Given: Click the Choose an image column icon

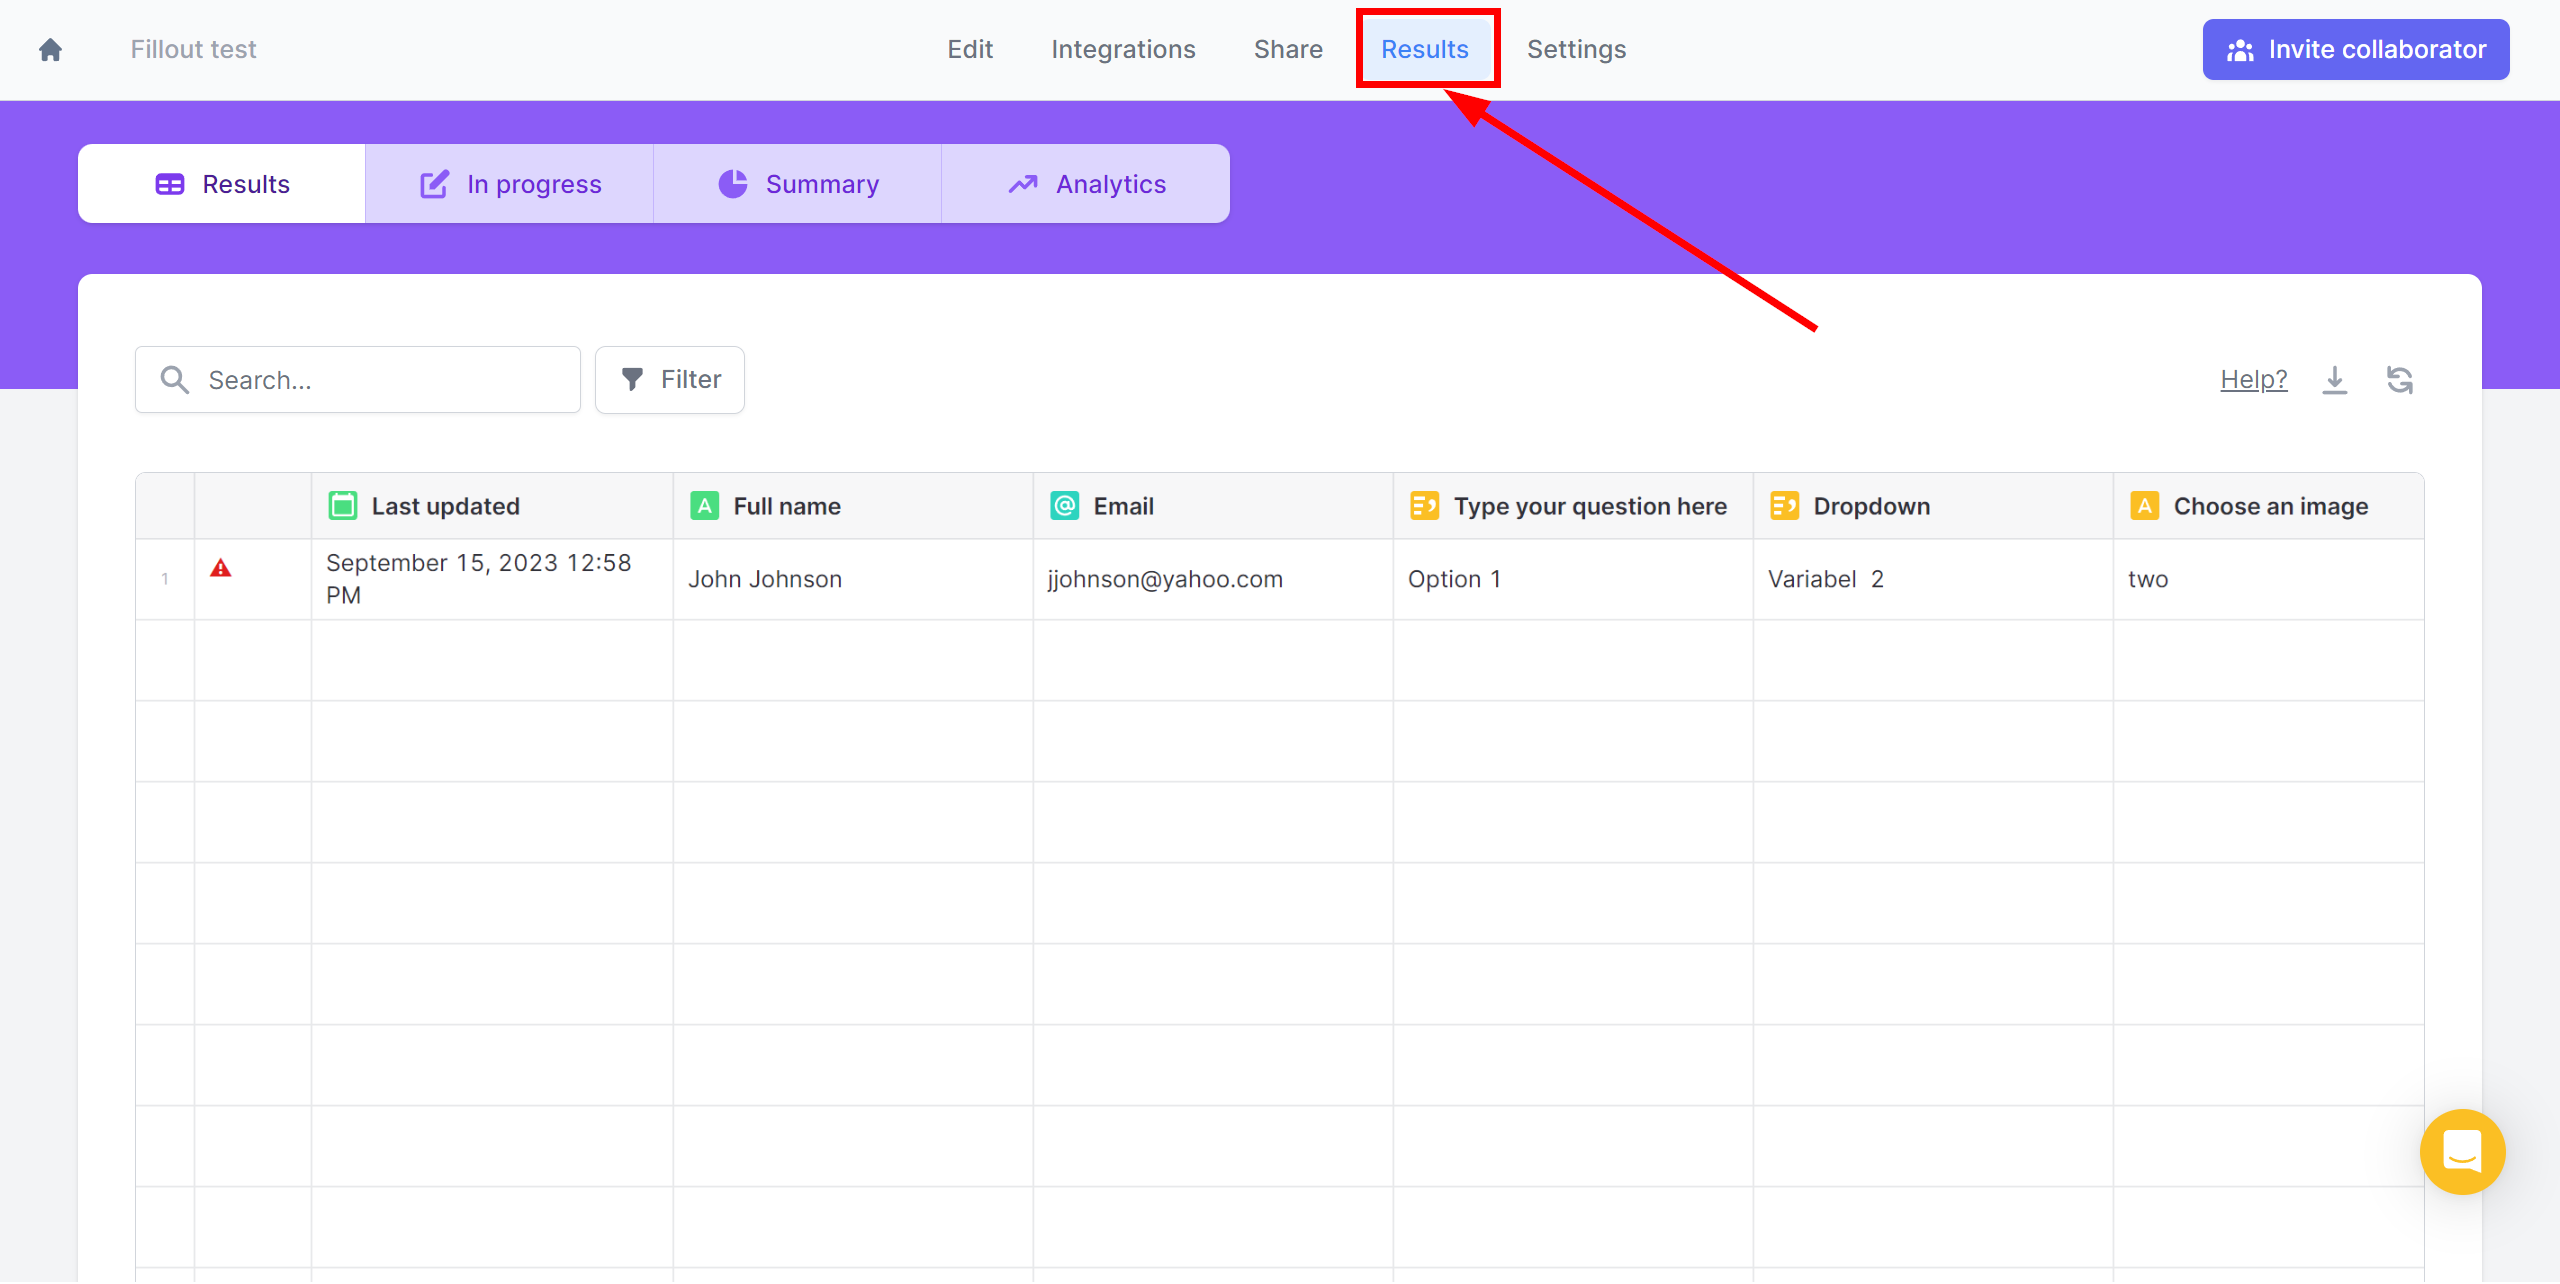Looking at the screenshot, I should tap(2145, 506).
